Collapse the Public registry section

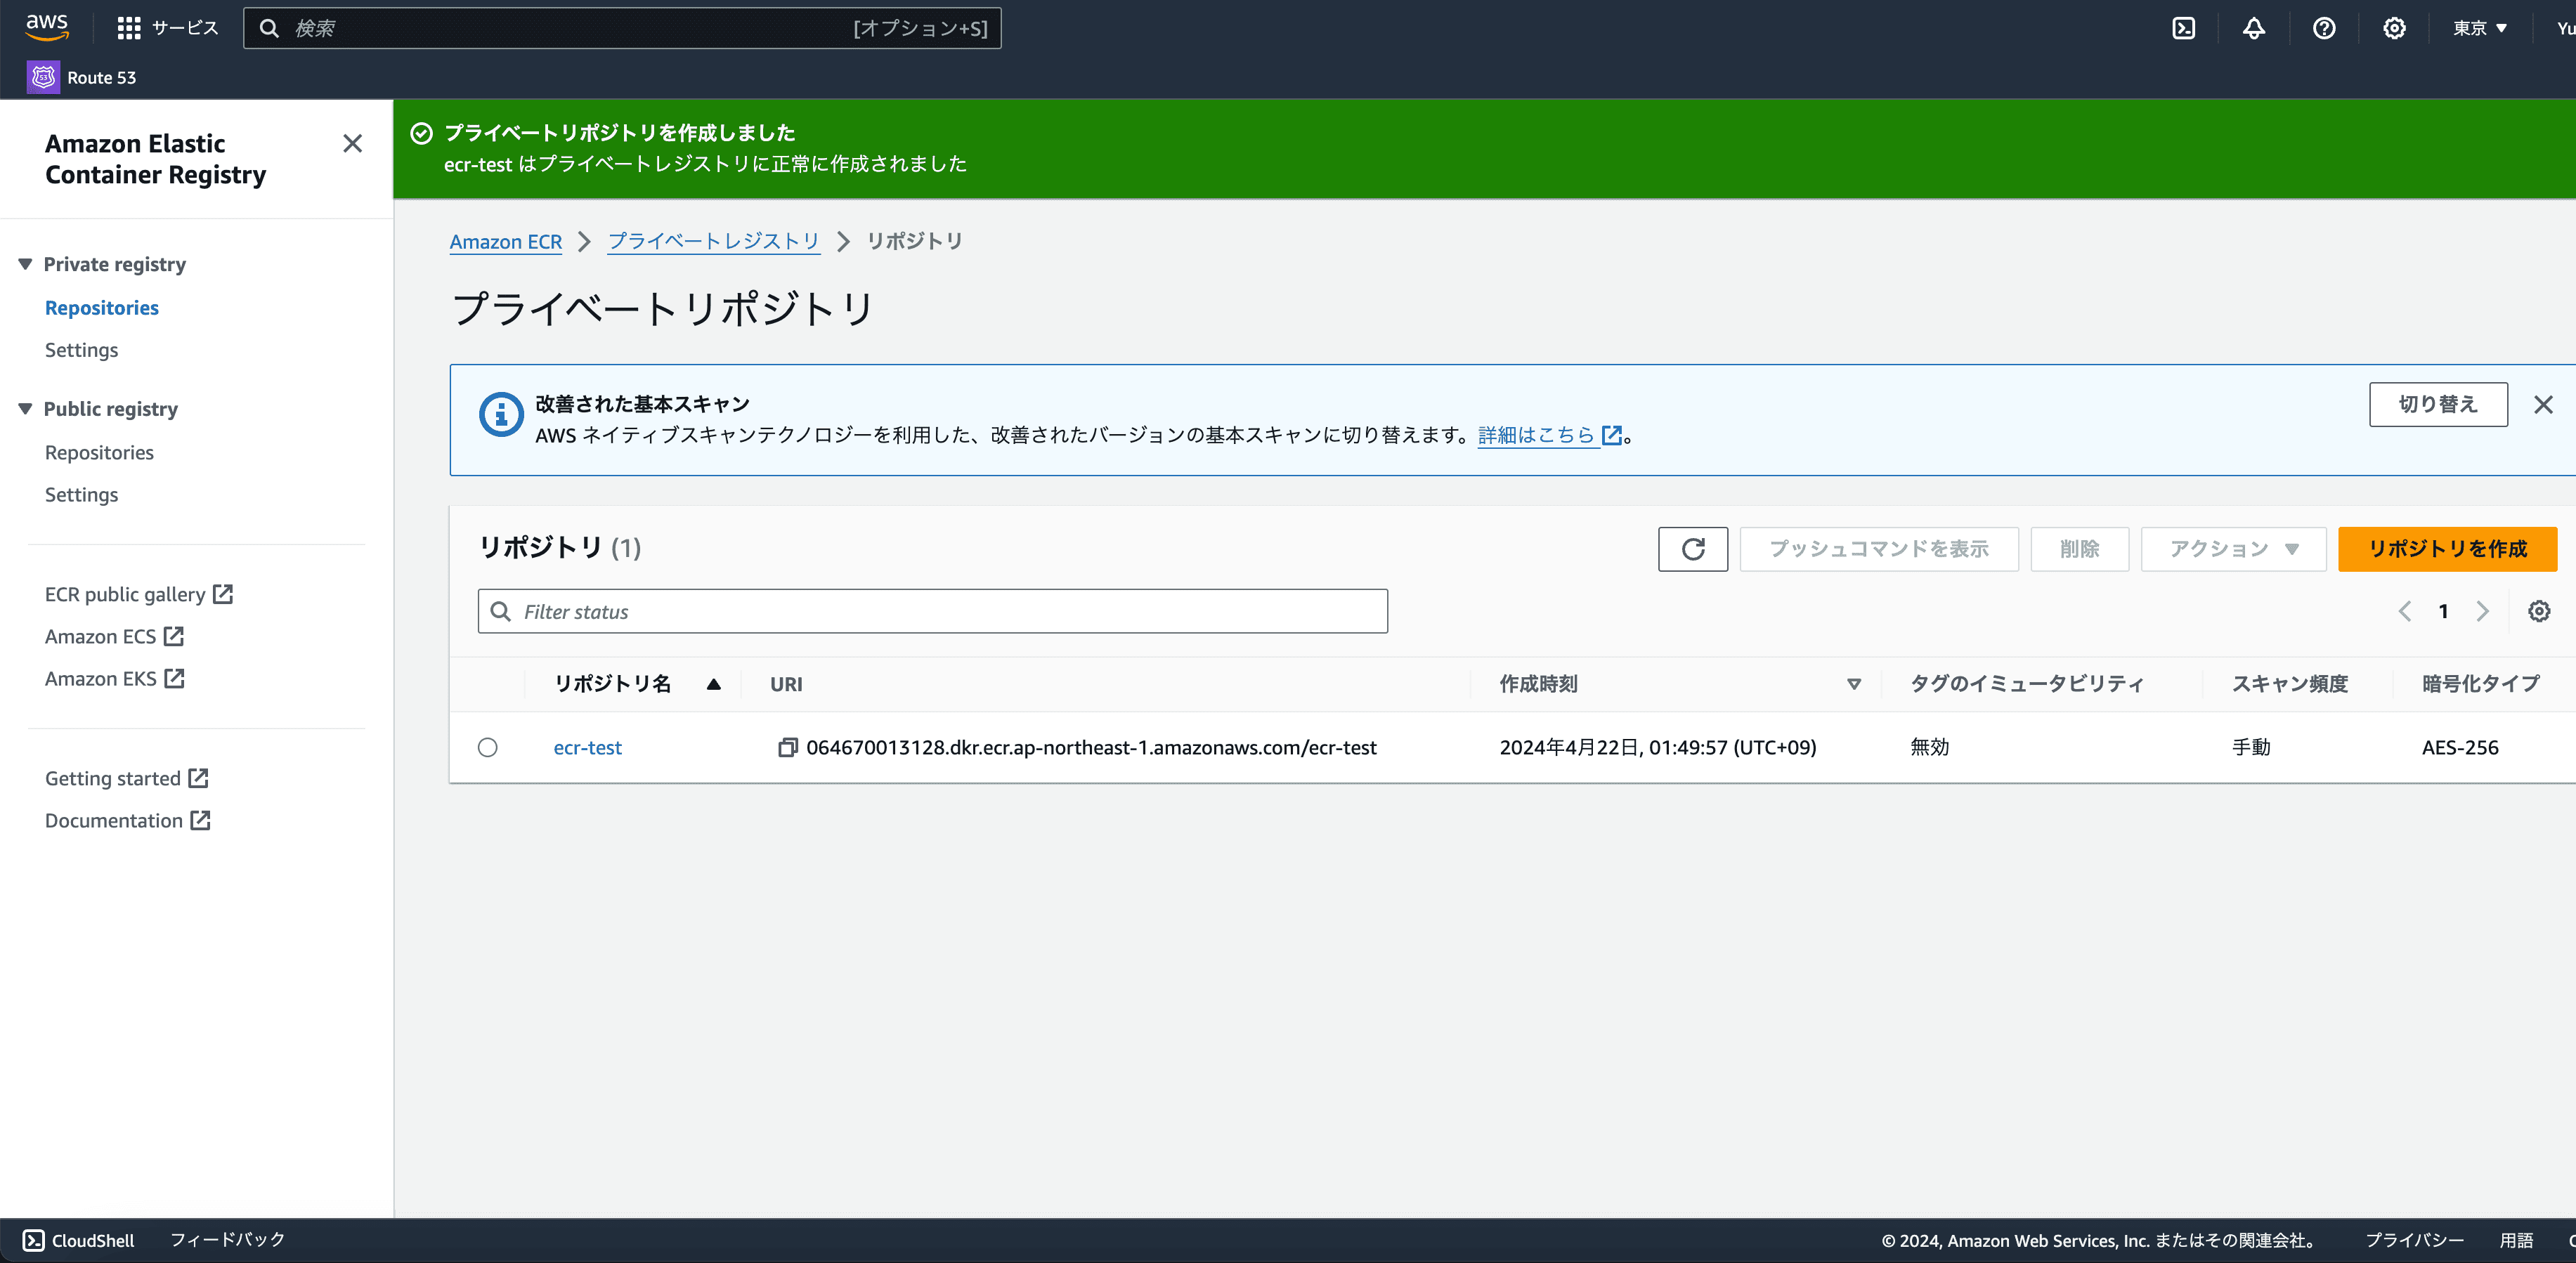click(26, 409)
